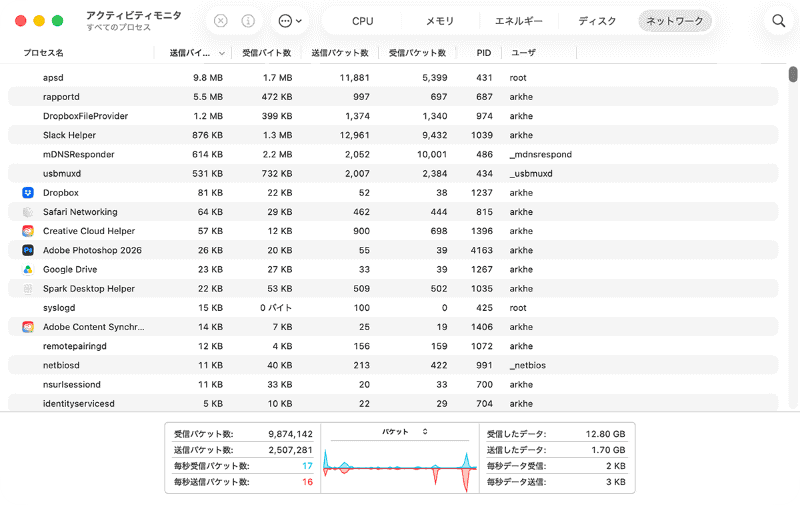Screen dimensions: 800x505
Task: Switch to the メモリ tab
Action: pyautogui.click(x=440, y=21)
